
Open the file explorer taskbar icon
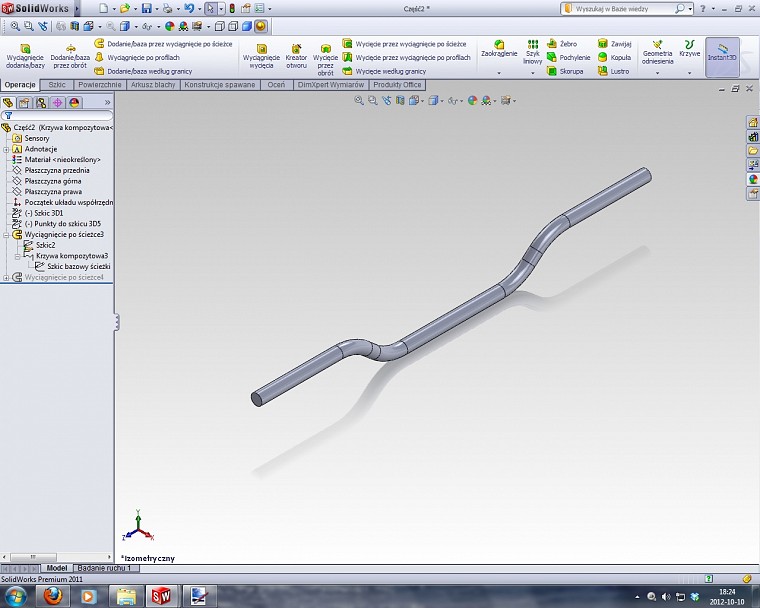click(x=126, y=595)
